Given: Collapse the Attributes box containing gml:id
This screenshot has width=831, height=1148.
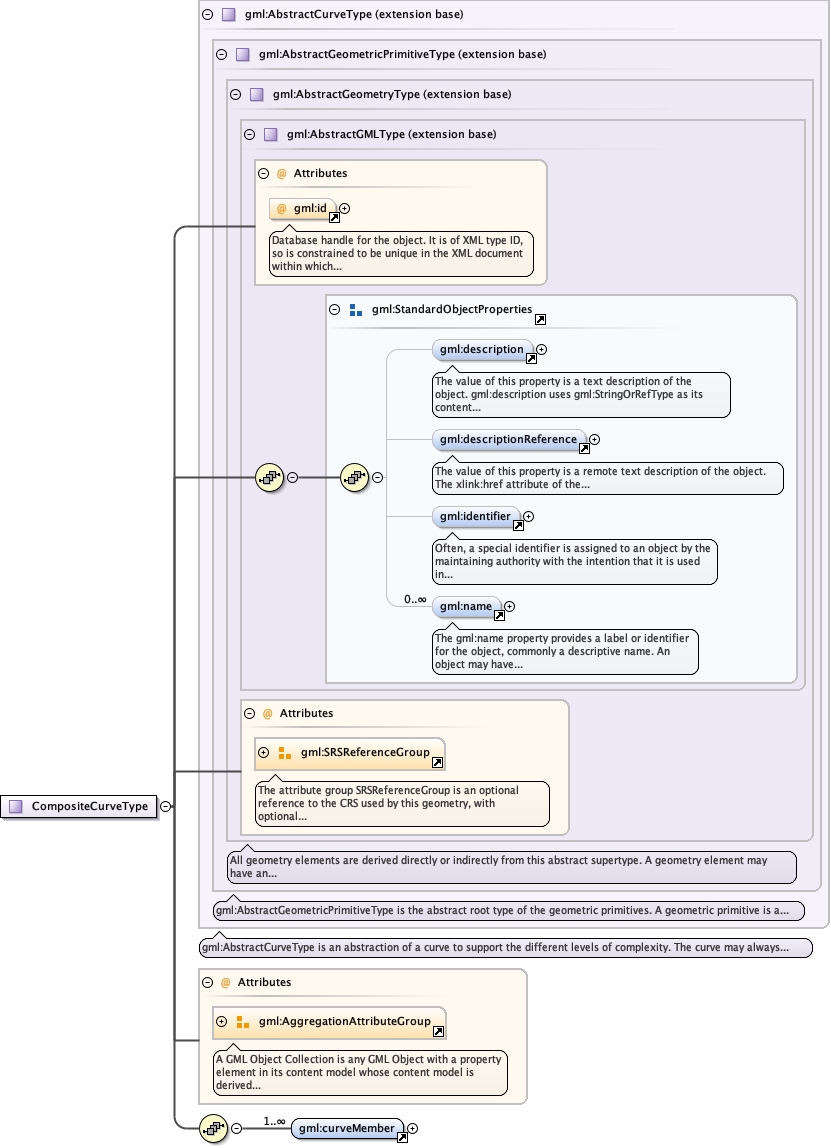Looking at the screenshot, I should pyautogui.click(x=264, y=174).
